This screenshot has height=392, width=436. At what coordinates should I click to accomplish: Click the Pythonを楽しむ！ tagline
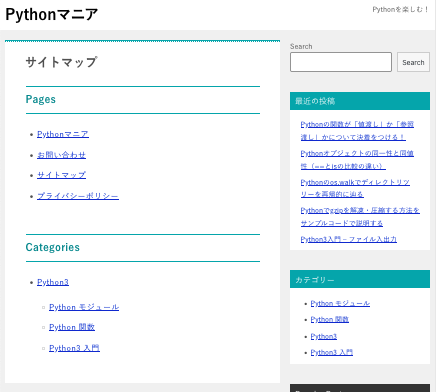coord(400,9)
